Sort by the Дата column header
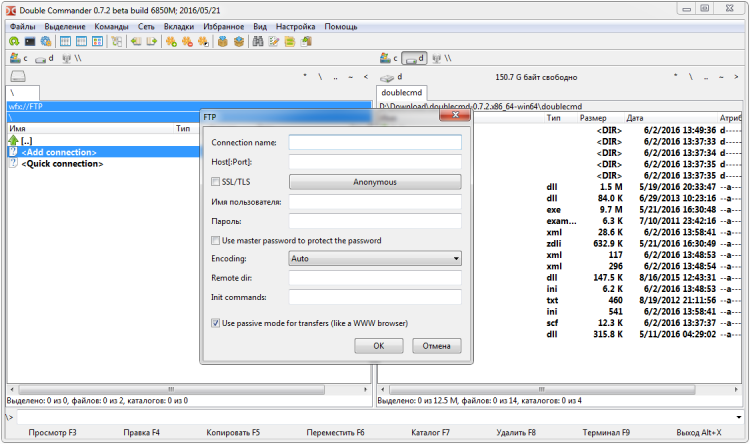 click(635, 118)
